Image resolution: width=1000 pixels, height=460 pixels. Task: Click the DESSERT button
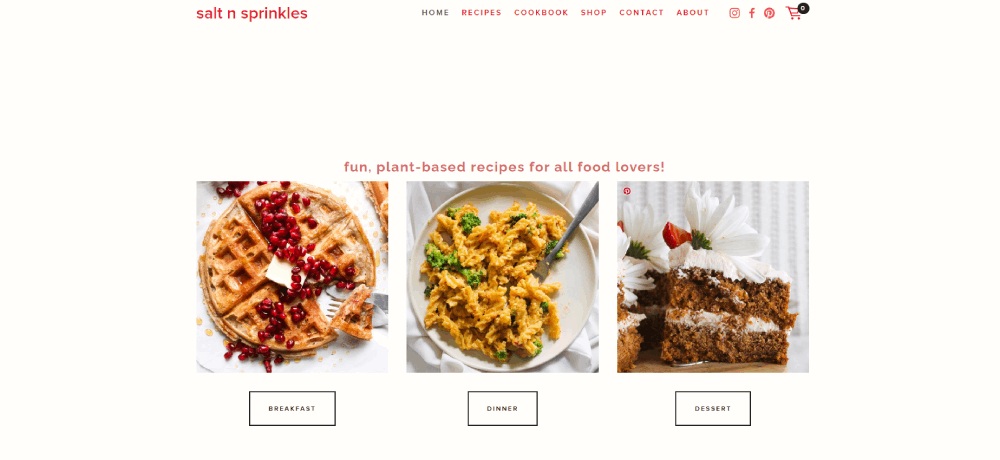pyautogui.click(x=713, y=408)
